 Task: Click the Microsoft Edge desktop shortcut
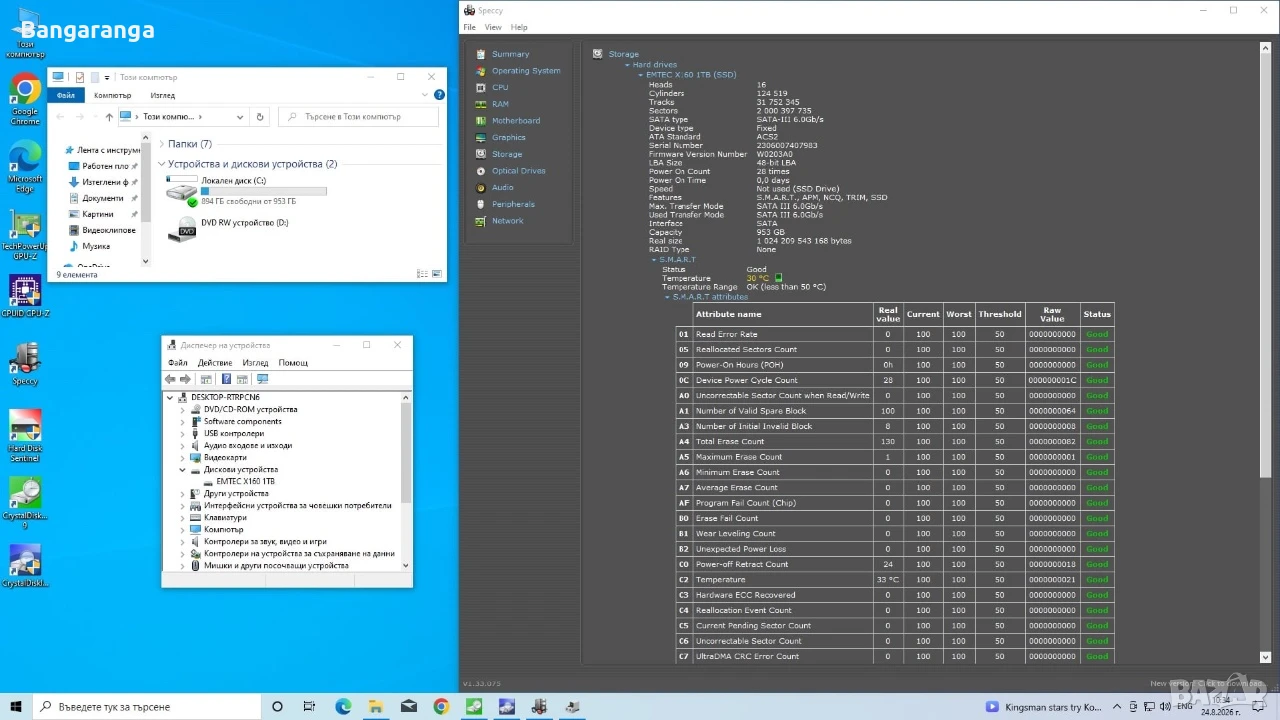25,167
